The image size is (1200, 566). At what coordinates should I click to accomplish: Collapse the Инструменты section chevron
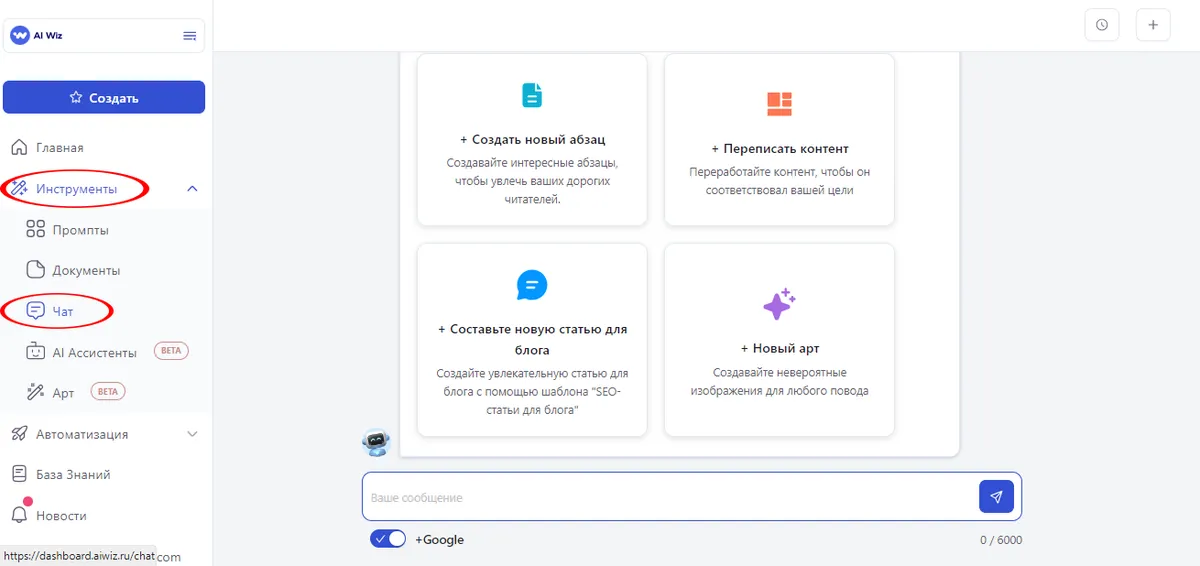[192, 189]
